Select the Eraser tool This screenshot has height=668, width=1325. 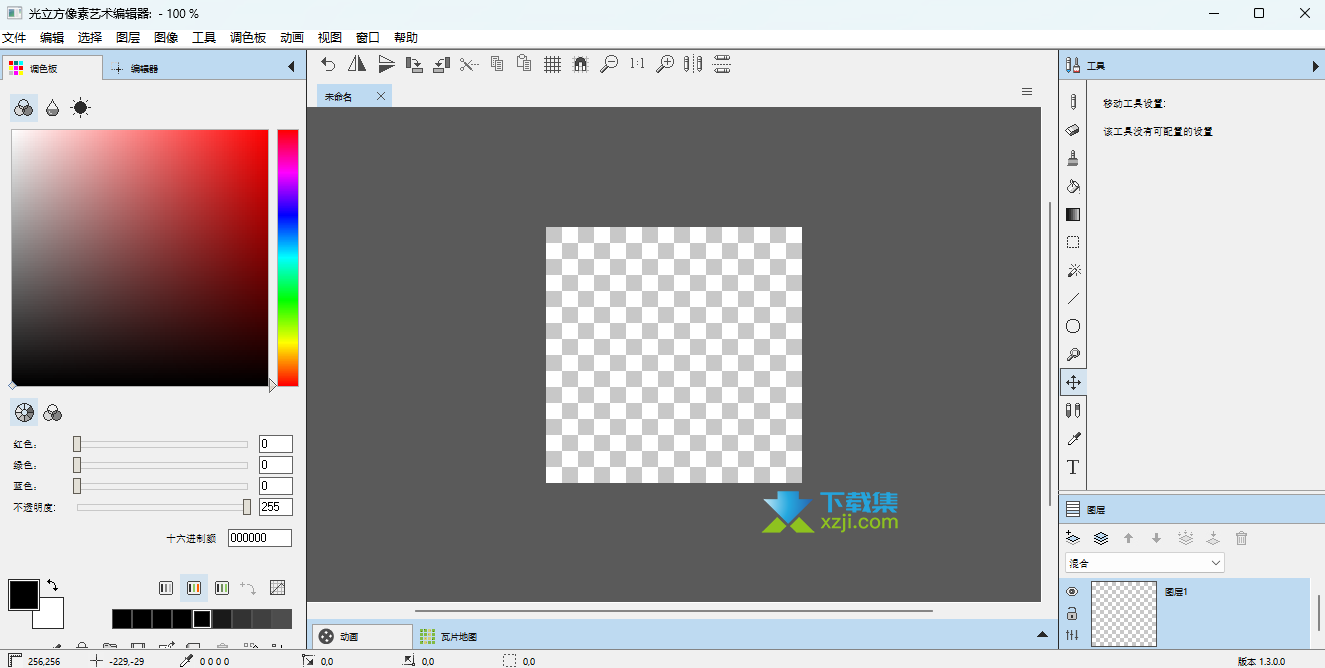[x=1073, y=130]
